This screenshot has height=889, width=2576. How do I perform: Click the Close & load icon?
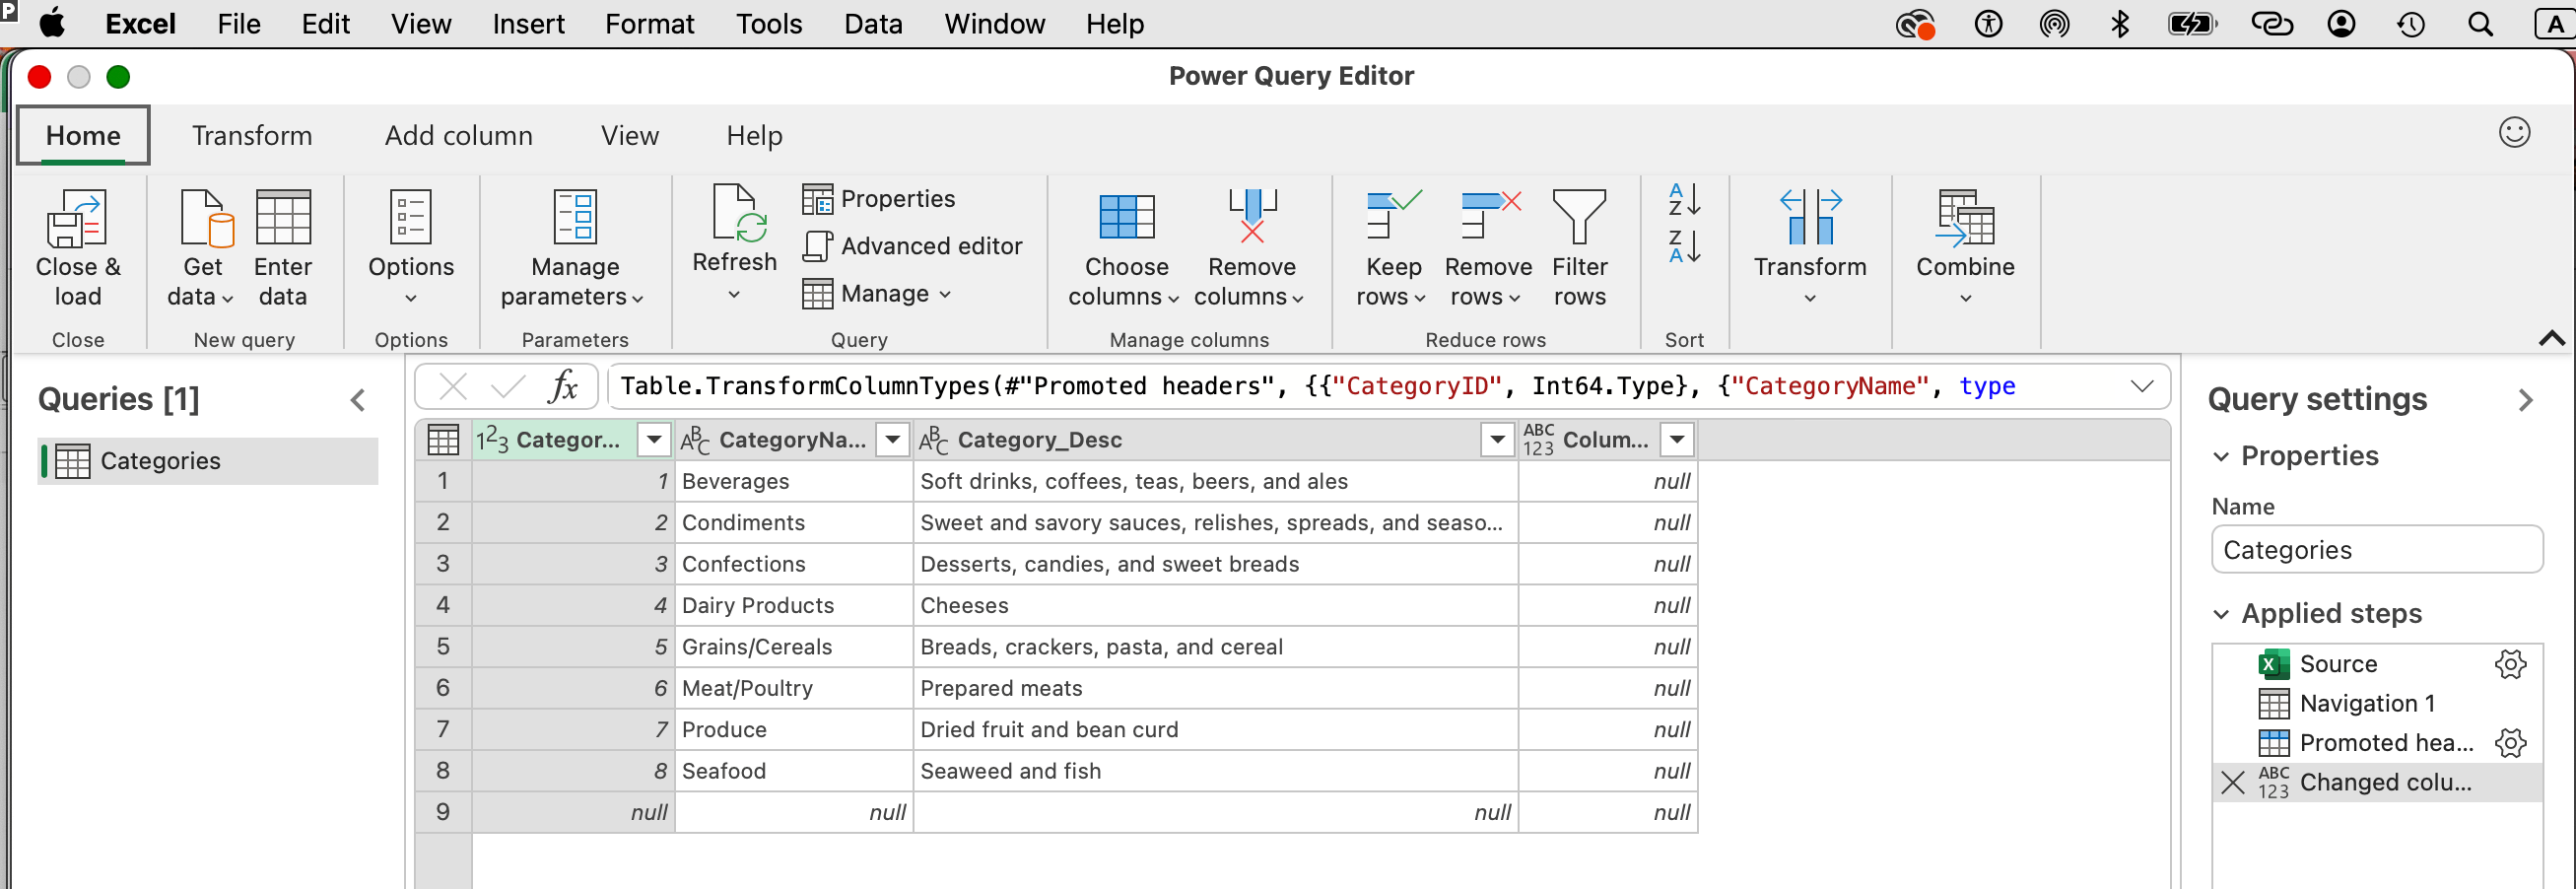[x=77, y=219]
